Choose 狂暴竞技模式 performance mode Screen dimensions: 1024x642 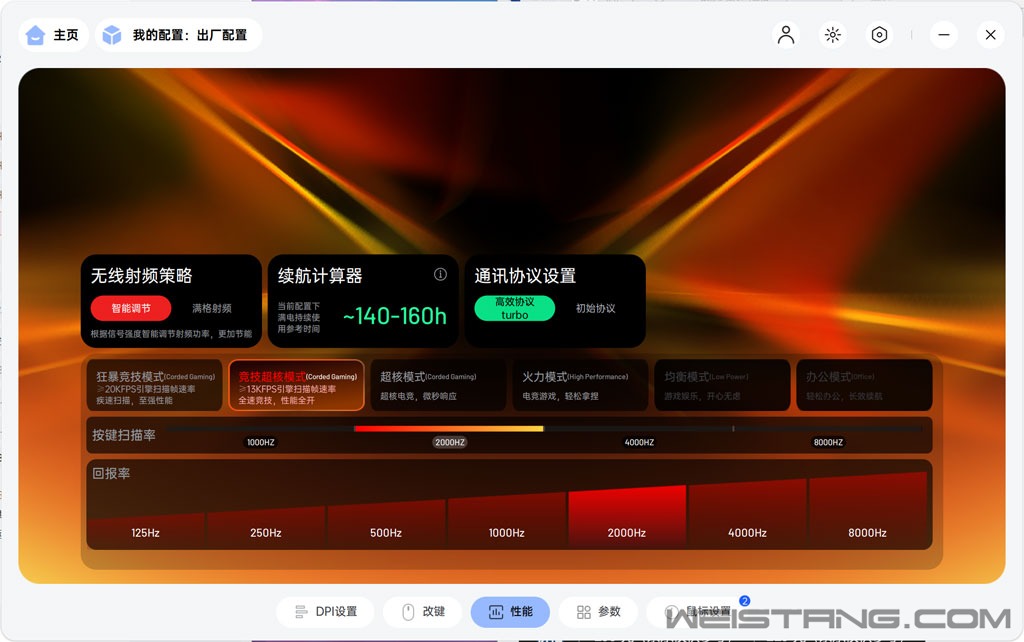155,386
